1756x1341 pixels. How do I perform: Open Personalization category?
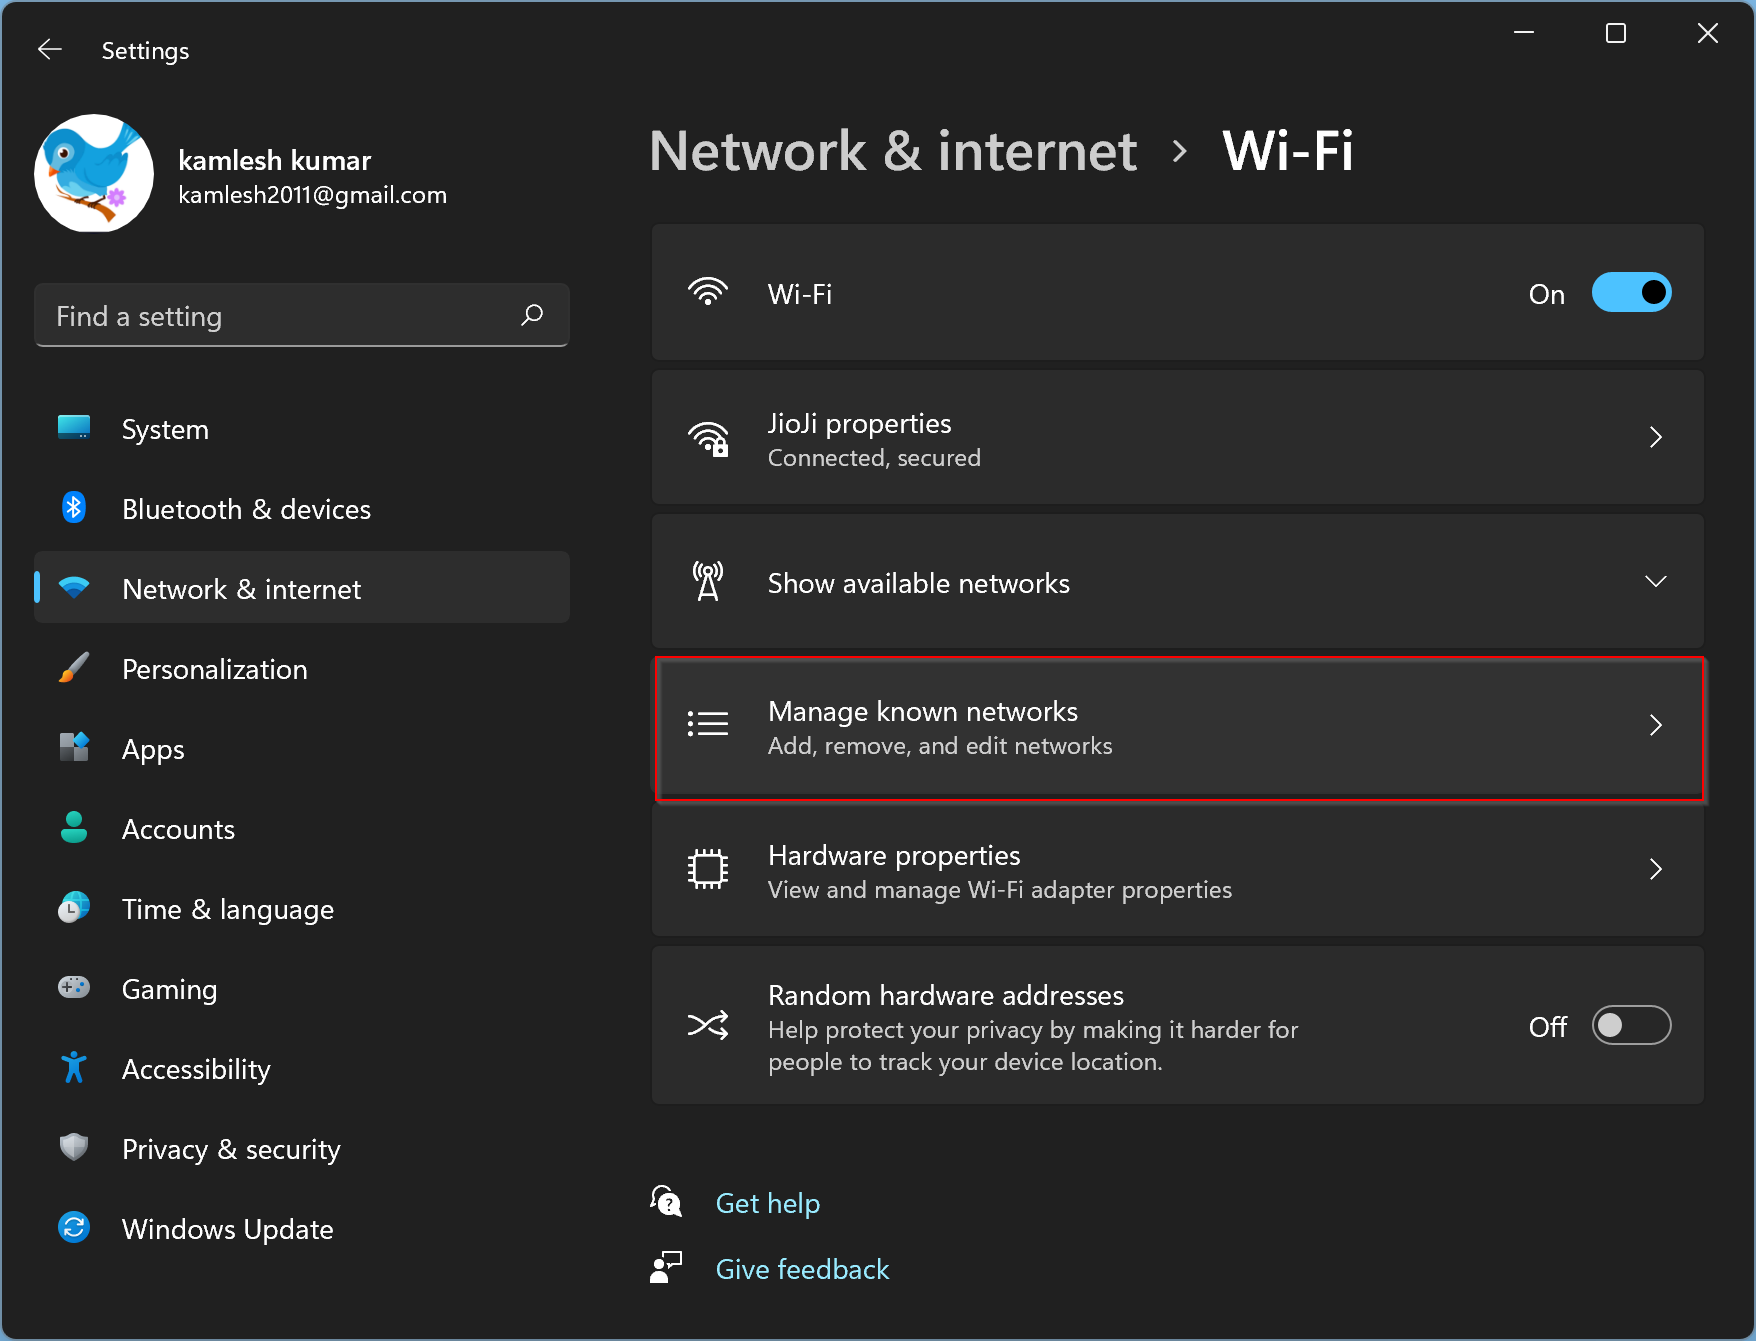[302, 669]
